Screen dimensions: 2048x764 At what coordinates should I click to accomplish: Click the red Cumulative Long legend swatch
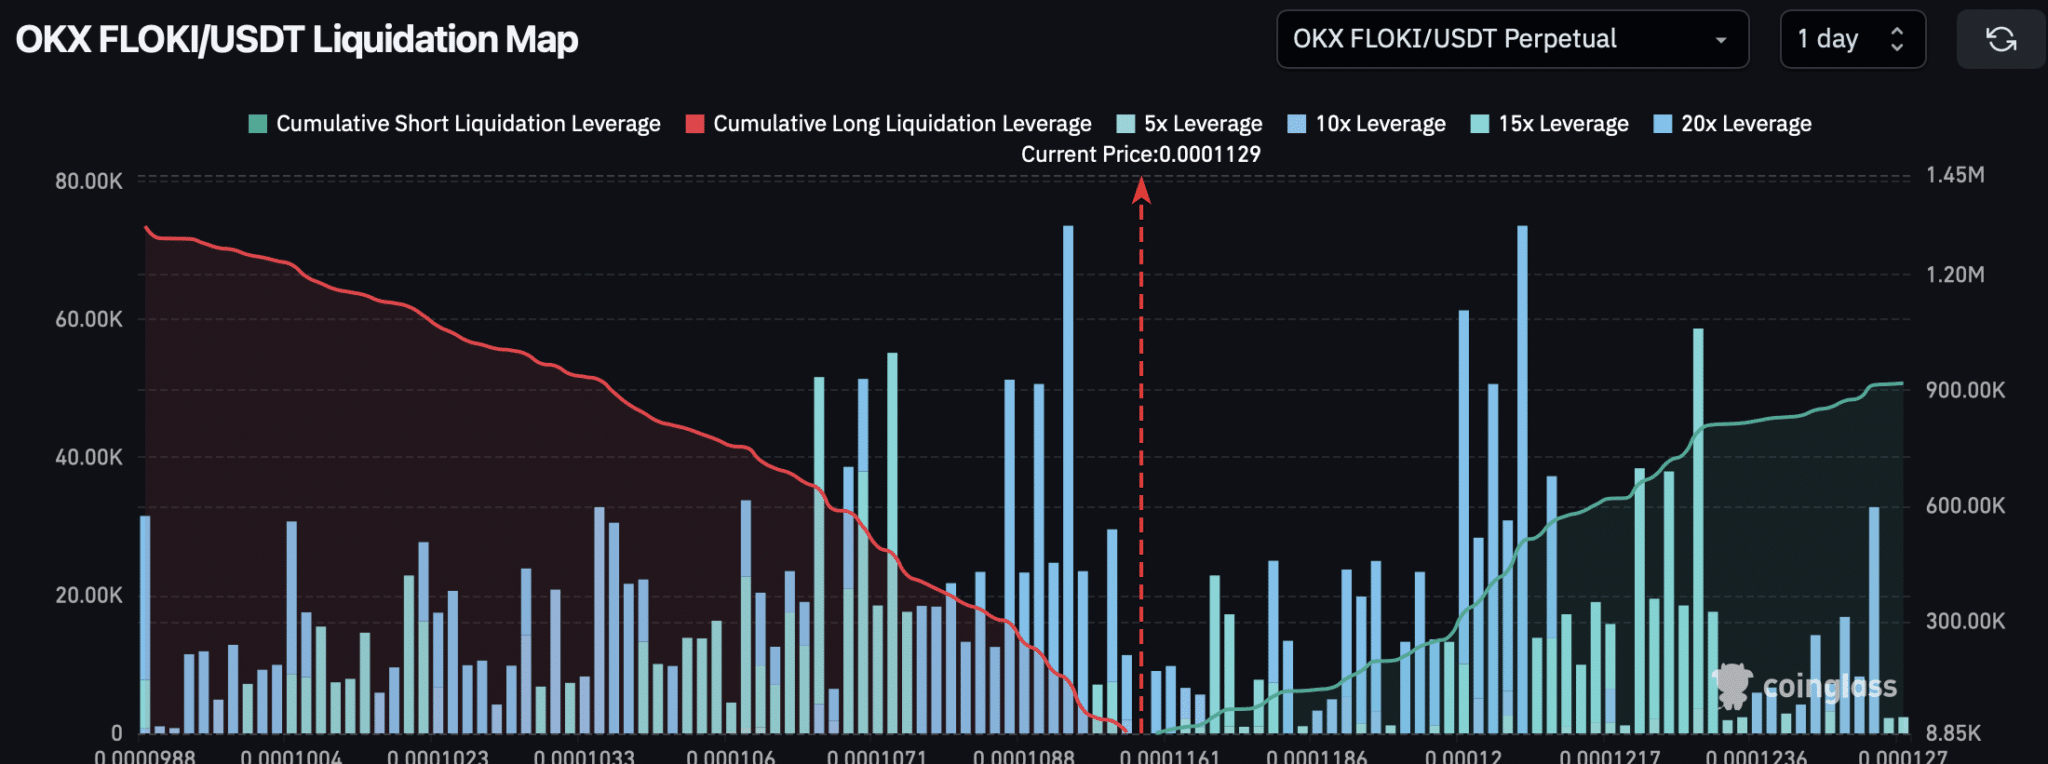[695, 124]
